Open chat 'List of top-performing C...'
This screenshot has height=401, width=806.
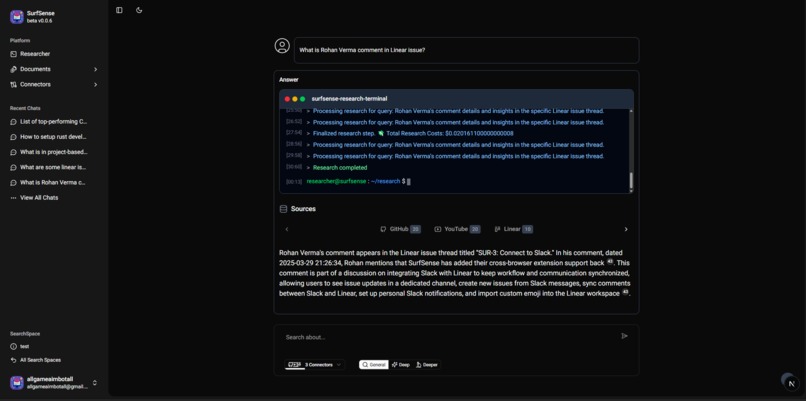click(x=53, y=122)
